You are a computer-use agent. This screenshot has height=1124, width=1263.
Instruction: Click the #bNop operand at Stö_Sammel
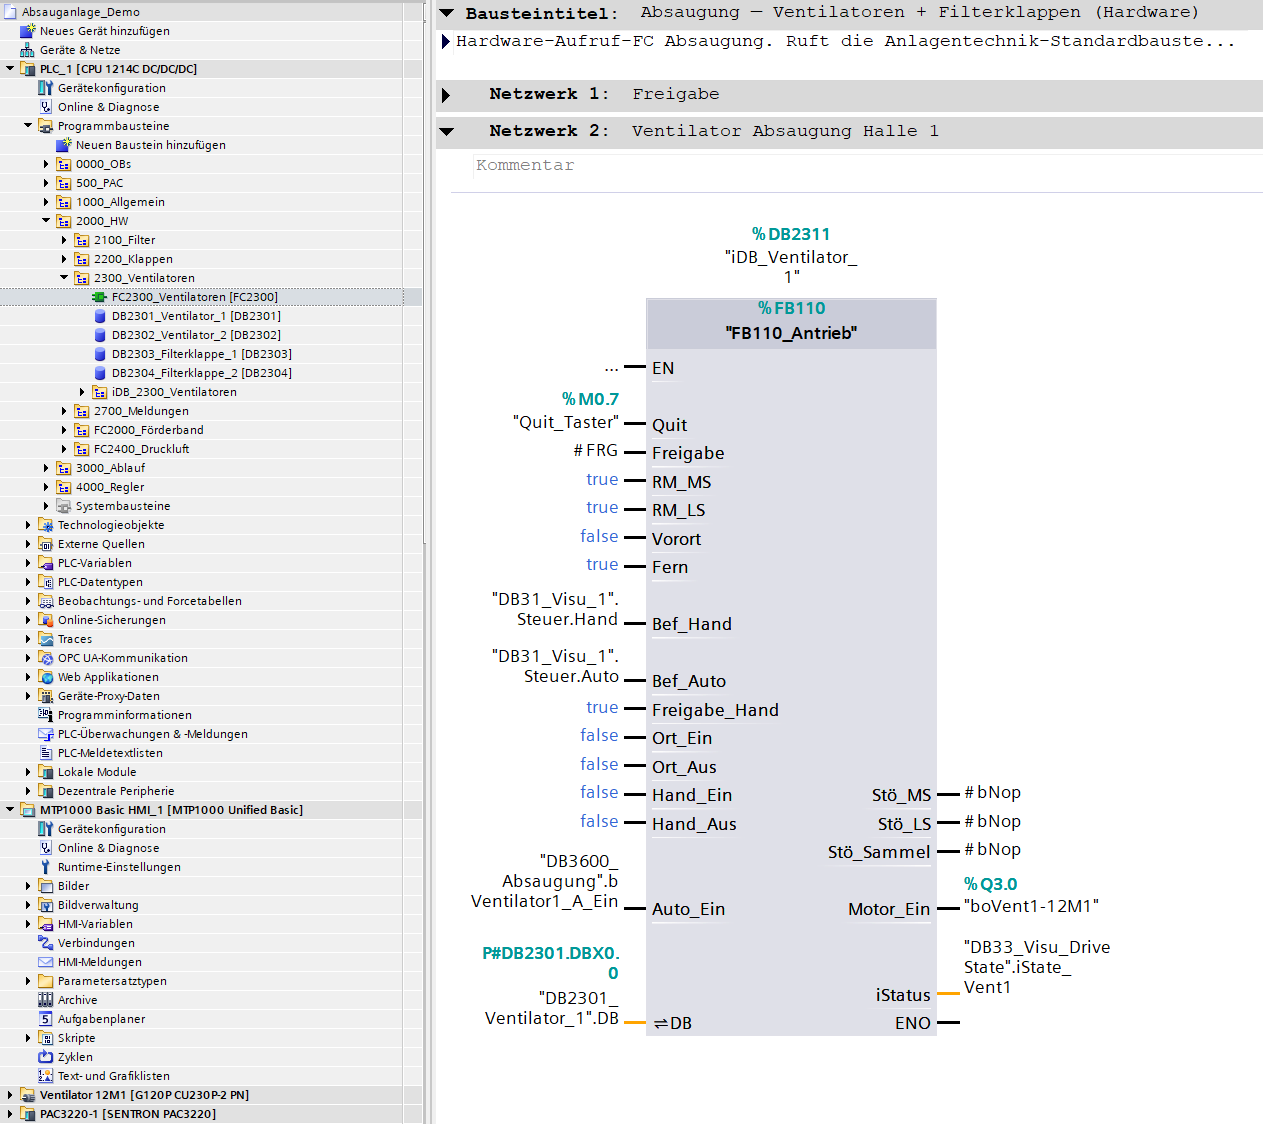pyautogui.click(x=992, y=849)
